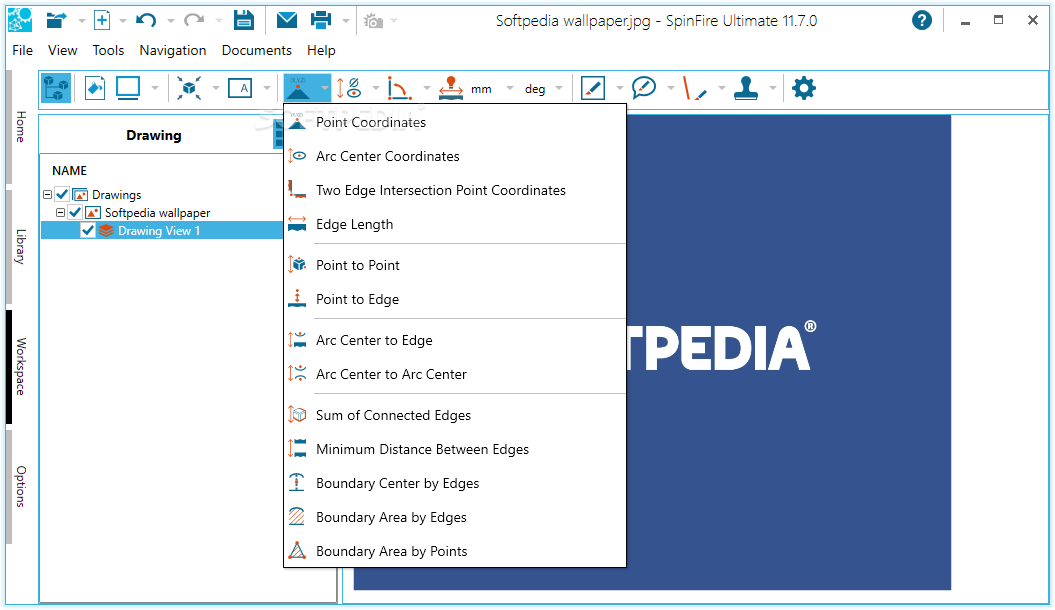The width and height of the screenshot is (1055, 610).
Task: Open the View menu
Action: coord(63,50)
